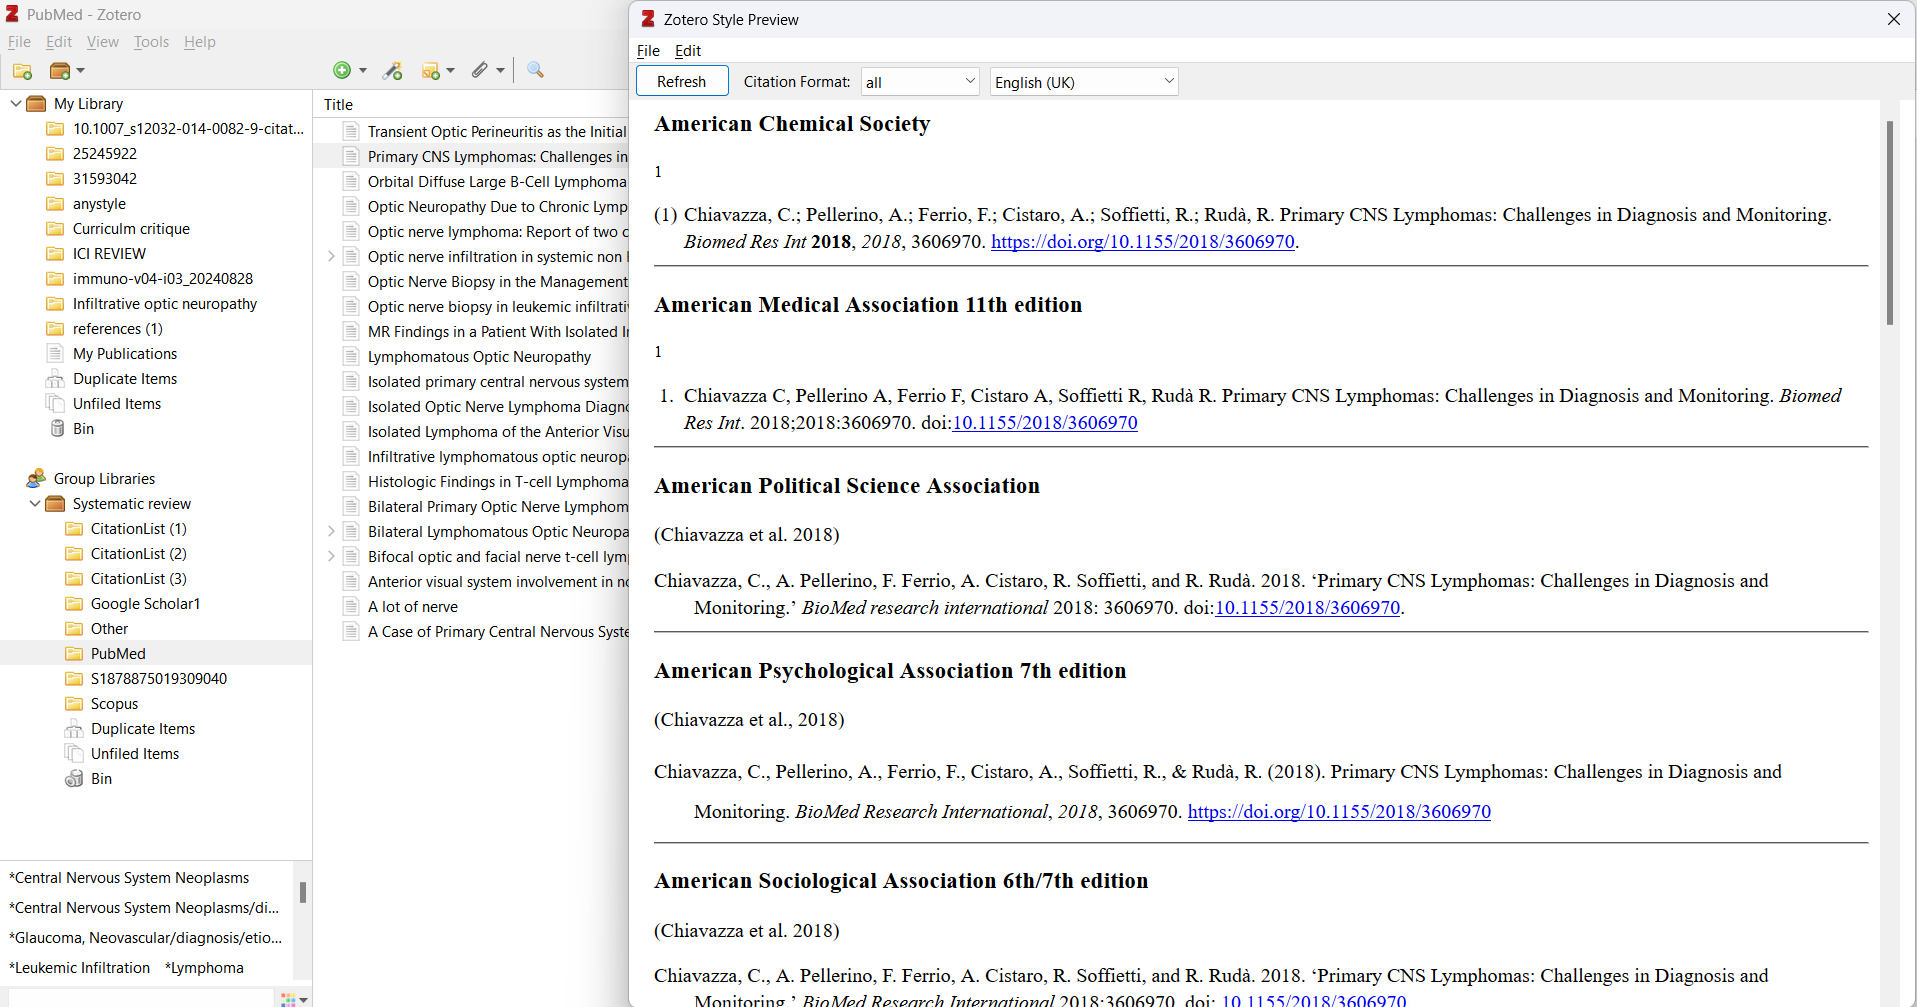Click the Duplicate Items icon under Systematic review

tap(74, 728)
